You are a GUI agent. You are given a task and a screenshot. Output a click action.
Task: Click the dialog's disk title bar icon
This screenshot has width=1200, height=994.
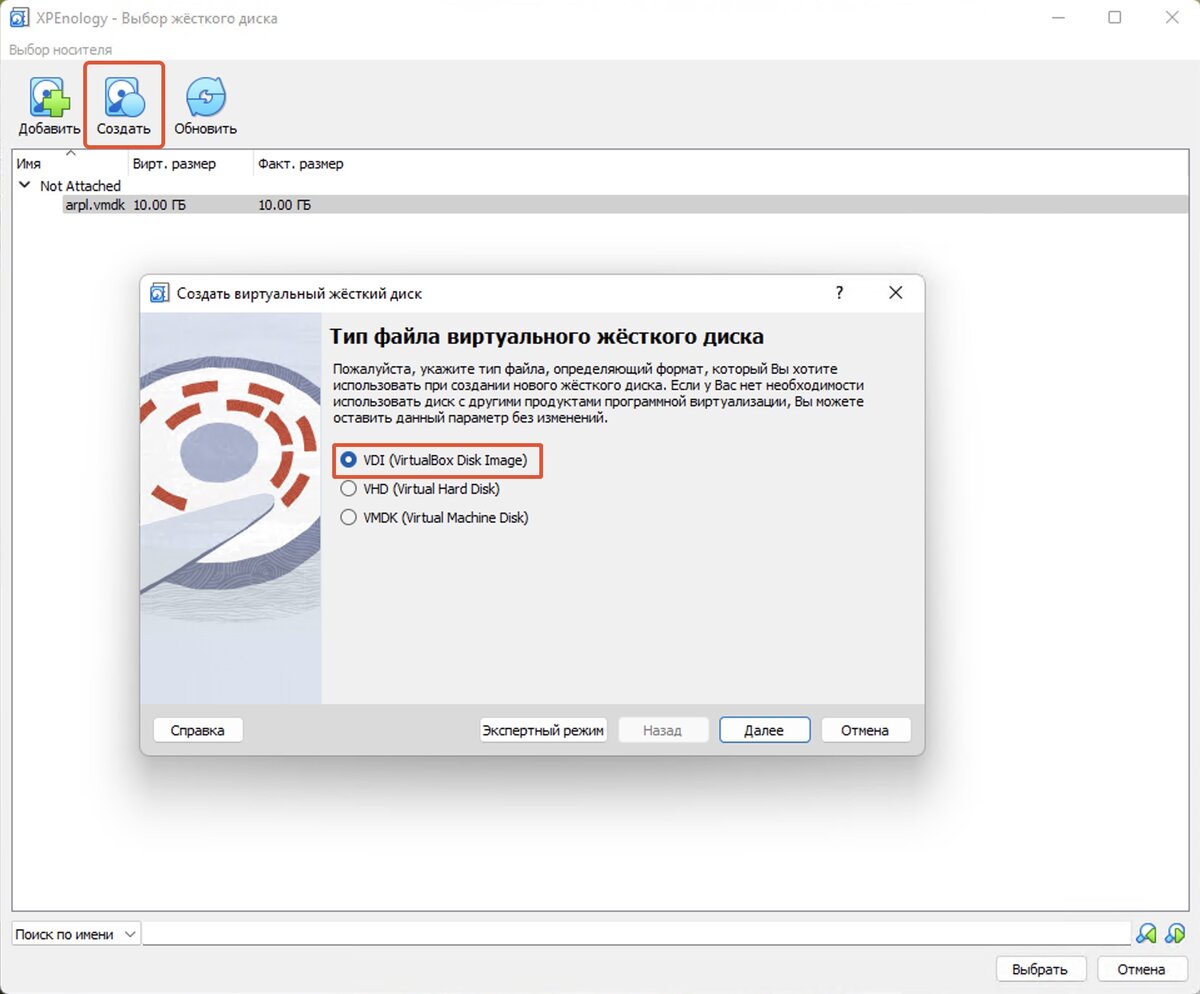[x=159, y=294]
